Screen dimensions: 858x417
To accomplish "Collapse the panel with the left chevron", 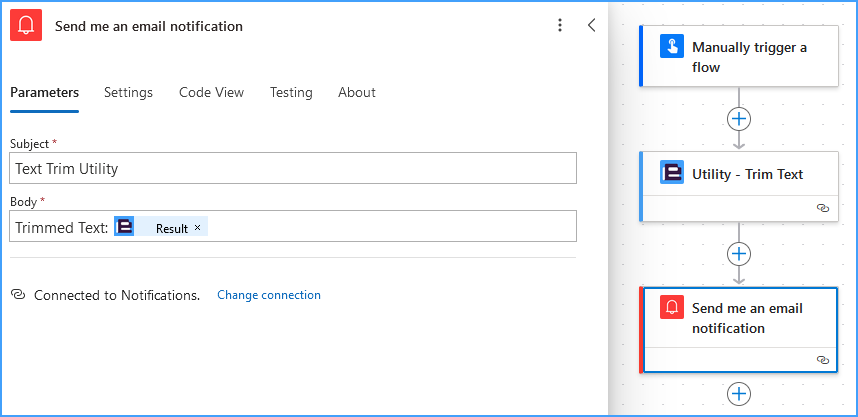I will [x=591, y=25].
